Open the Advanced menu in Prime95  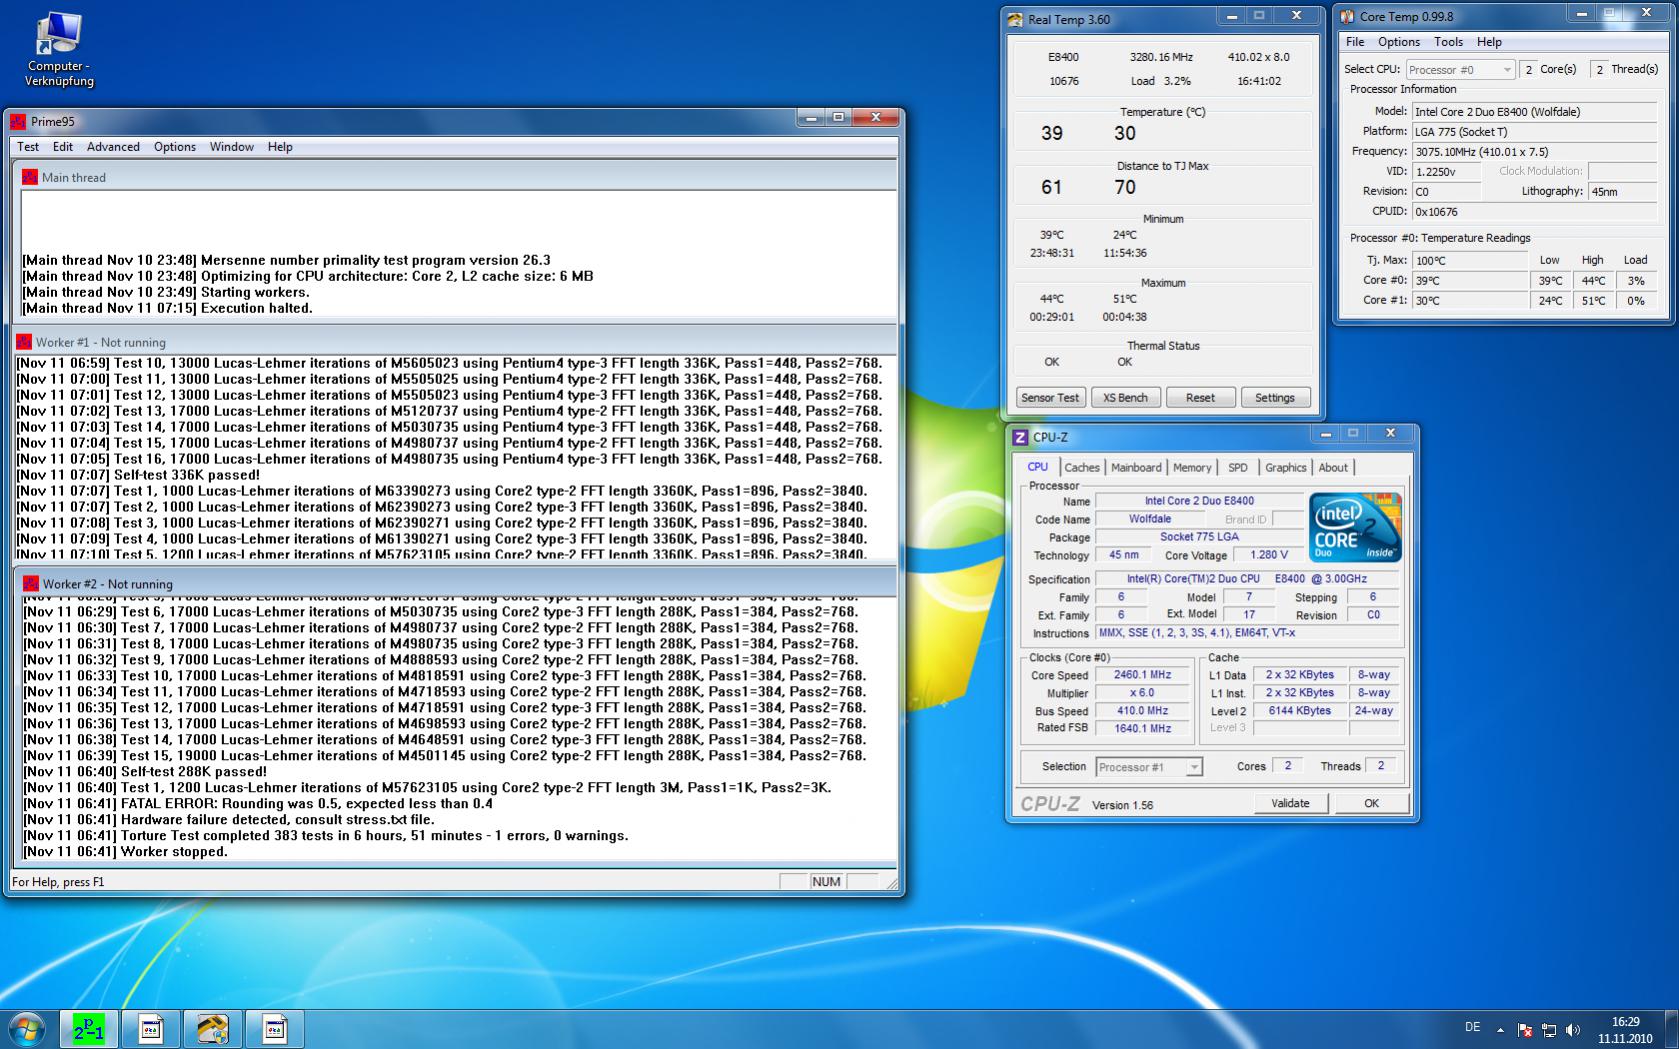coord(113,146)
